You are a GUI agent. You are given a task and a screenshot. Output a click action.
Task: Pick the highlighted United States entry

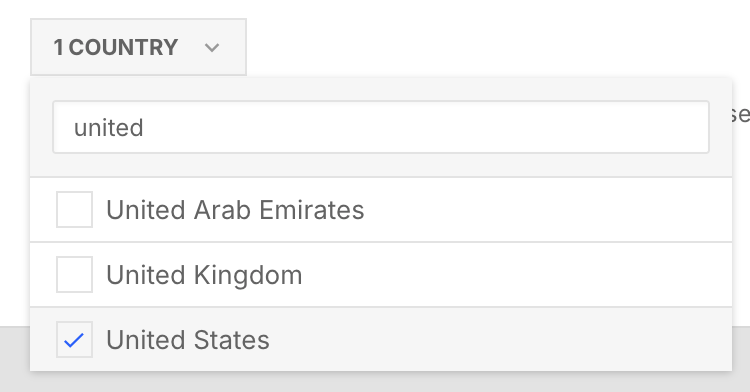(x=381, y=339)
